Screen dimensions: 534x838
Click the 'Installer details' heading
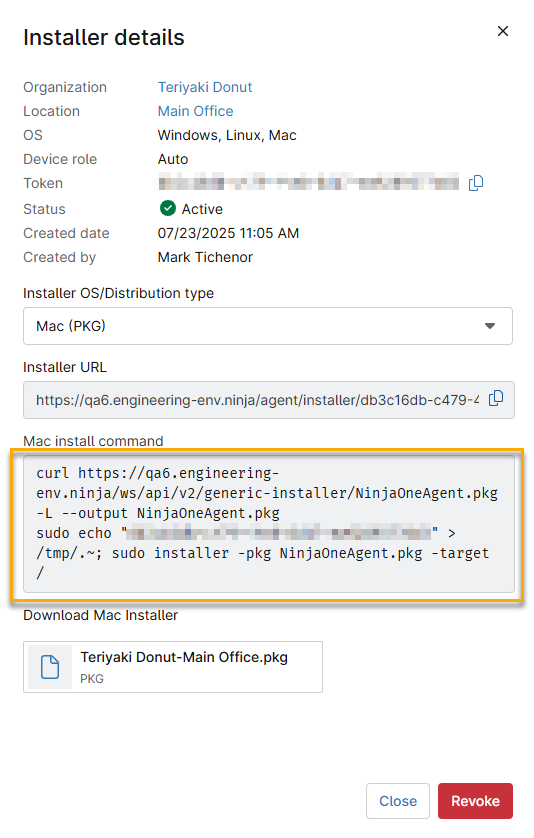(x=104, y=37)
